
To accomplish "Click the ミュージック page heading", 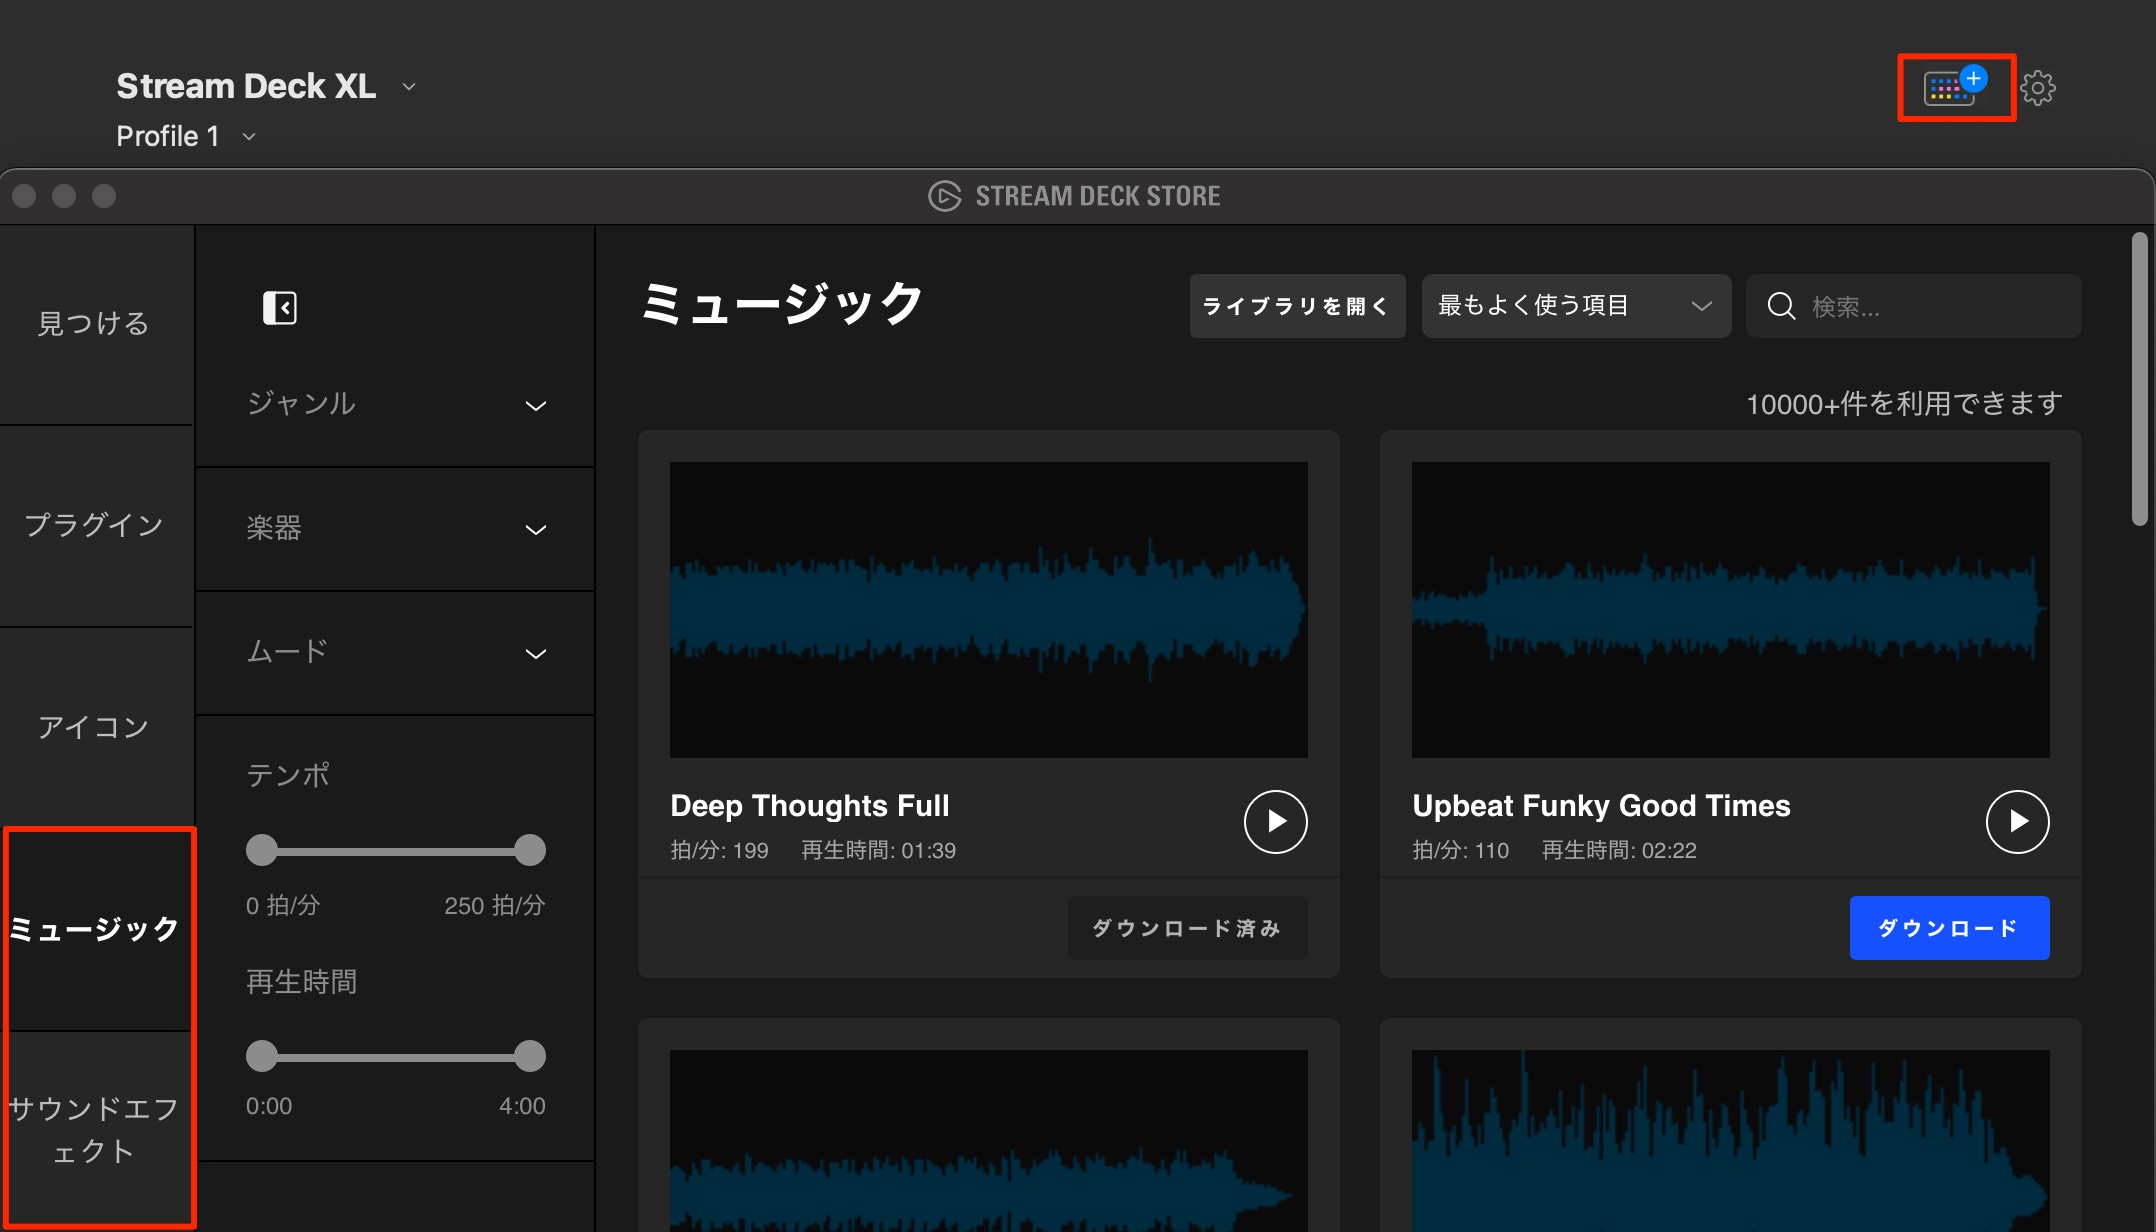I will (781, 304).
